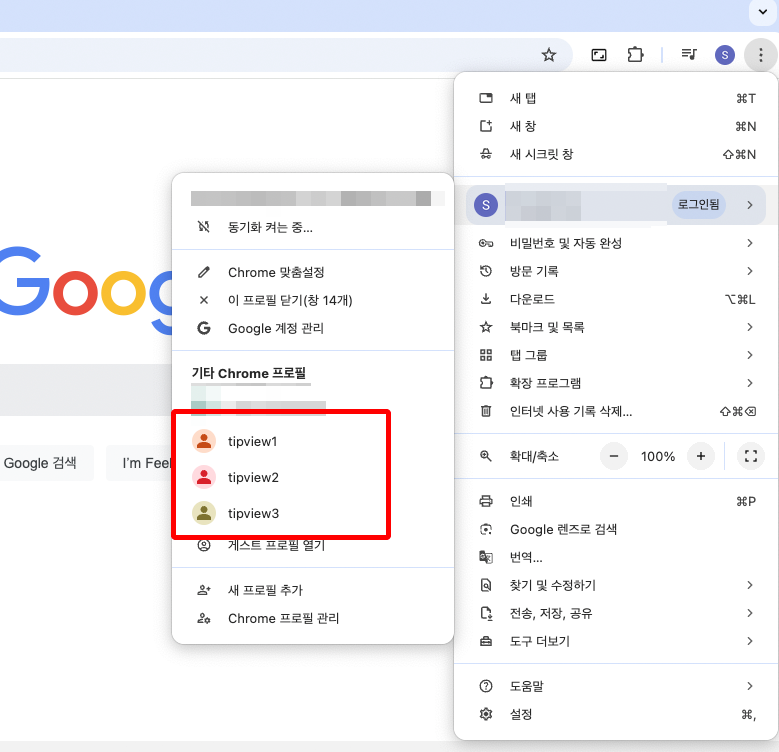779x752 pixels.
Task: Expand 전송, 저장, 공유 submenu arrow
Action: 750,613
